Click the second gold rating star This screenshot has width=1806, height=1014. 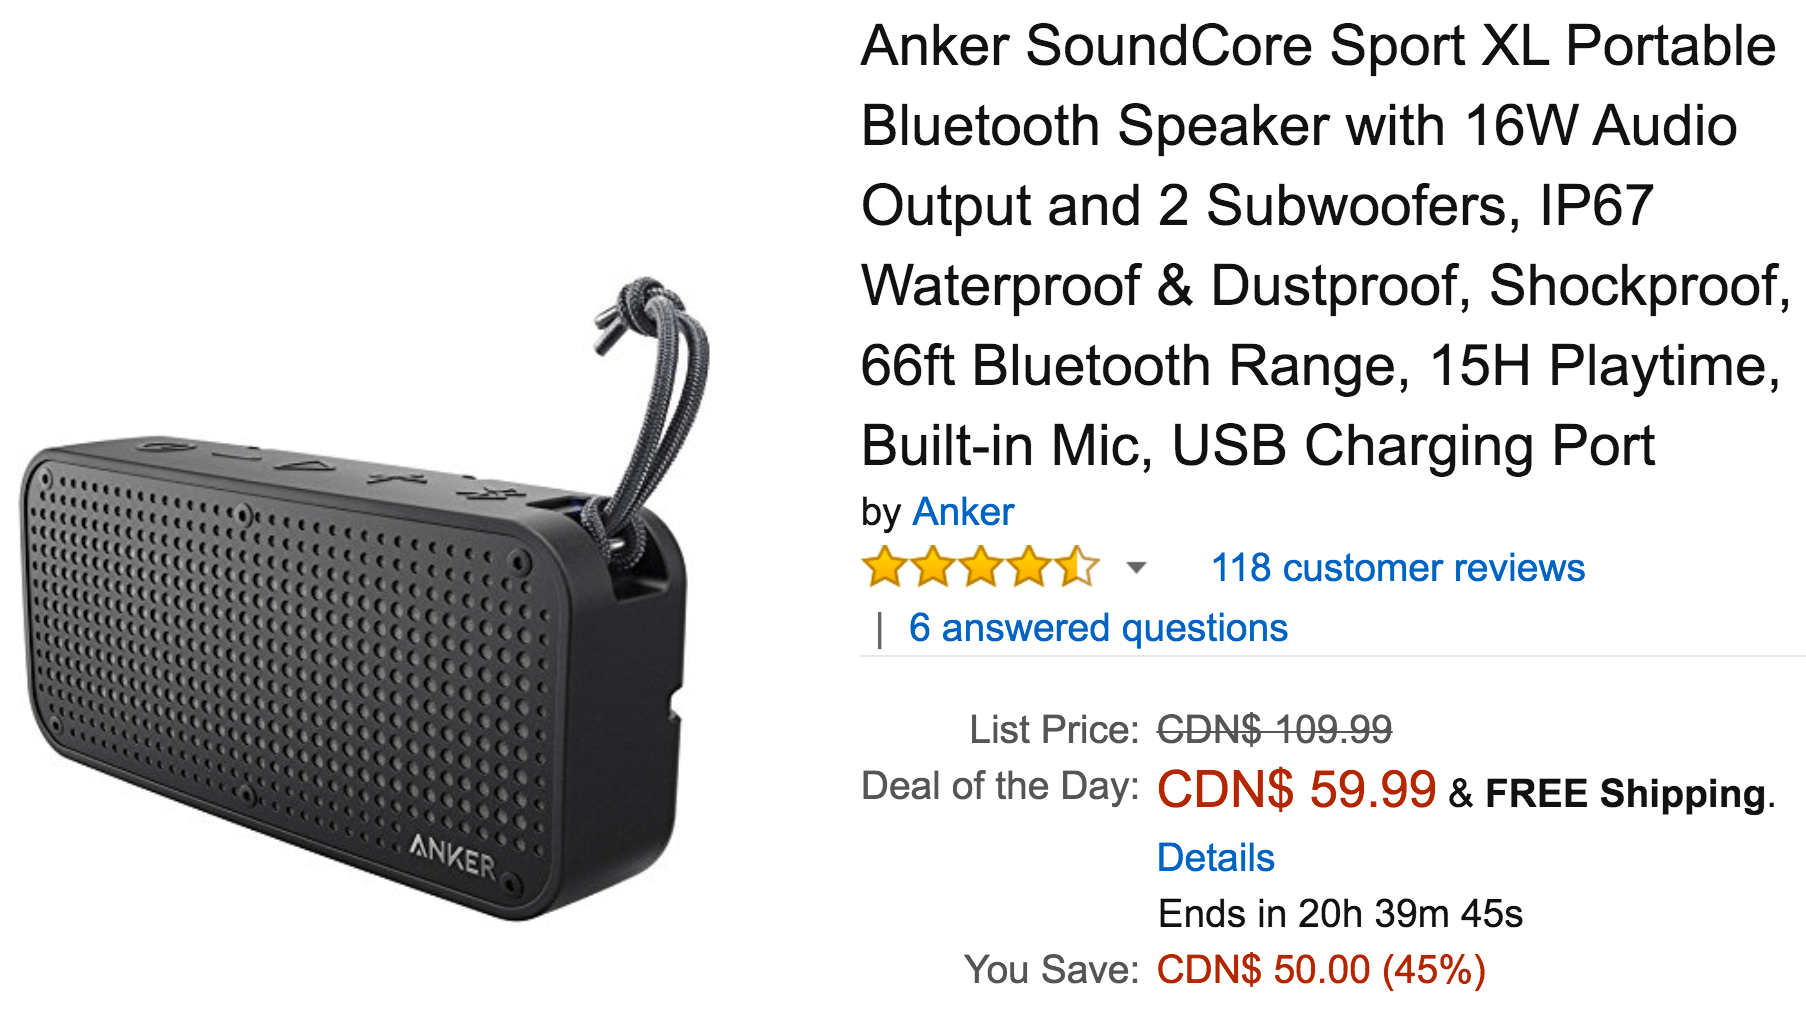coord(933,567)
